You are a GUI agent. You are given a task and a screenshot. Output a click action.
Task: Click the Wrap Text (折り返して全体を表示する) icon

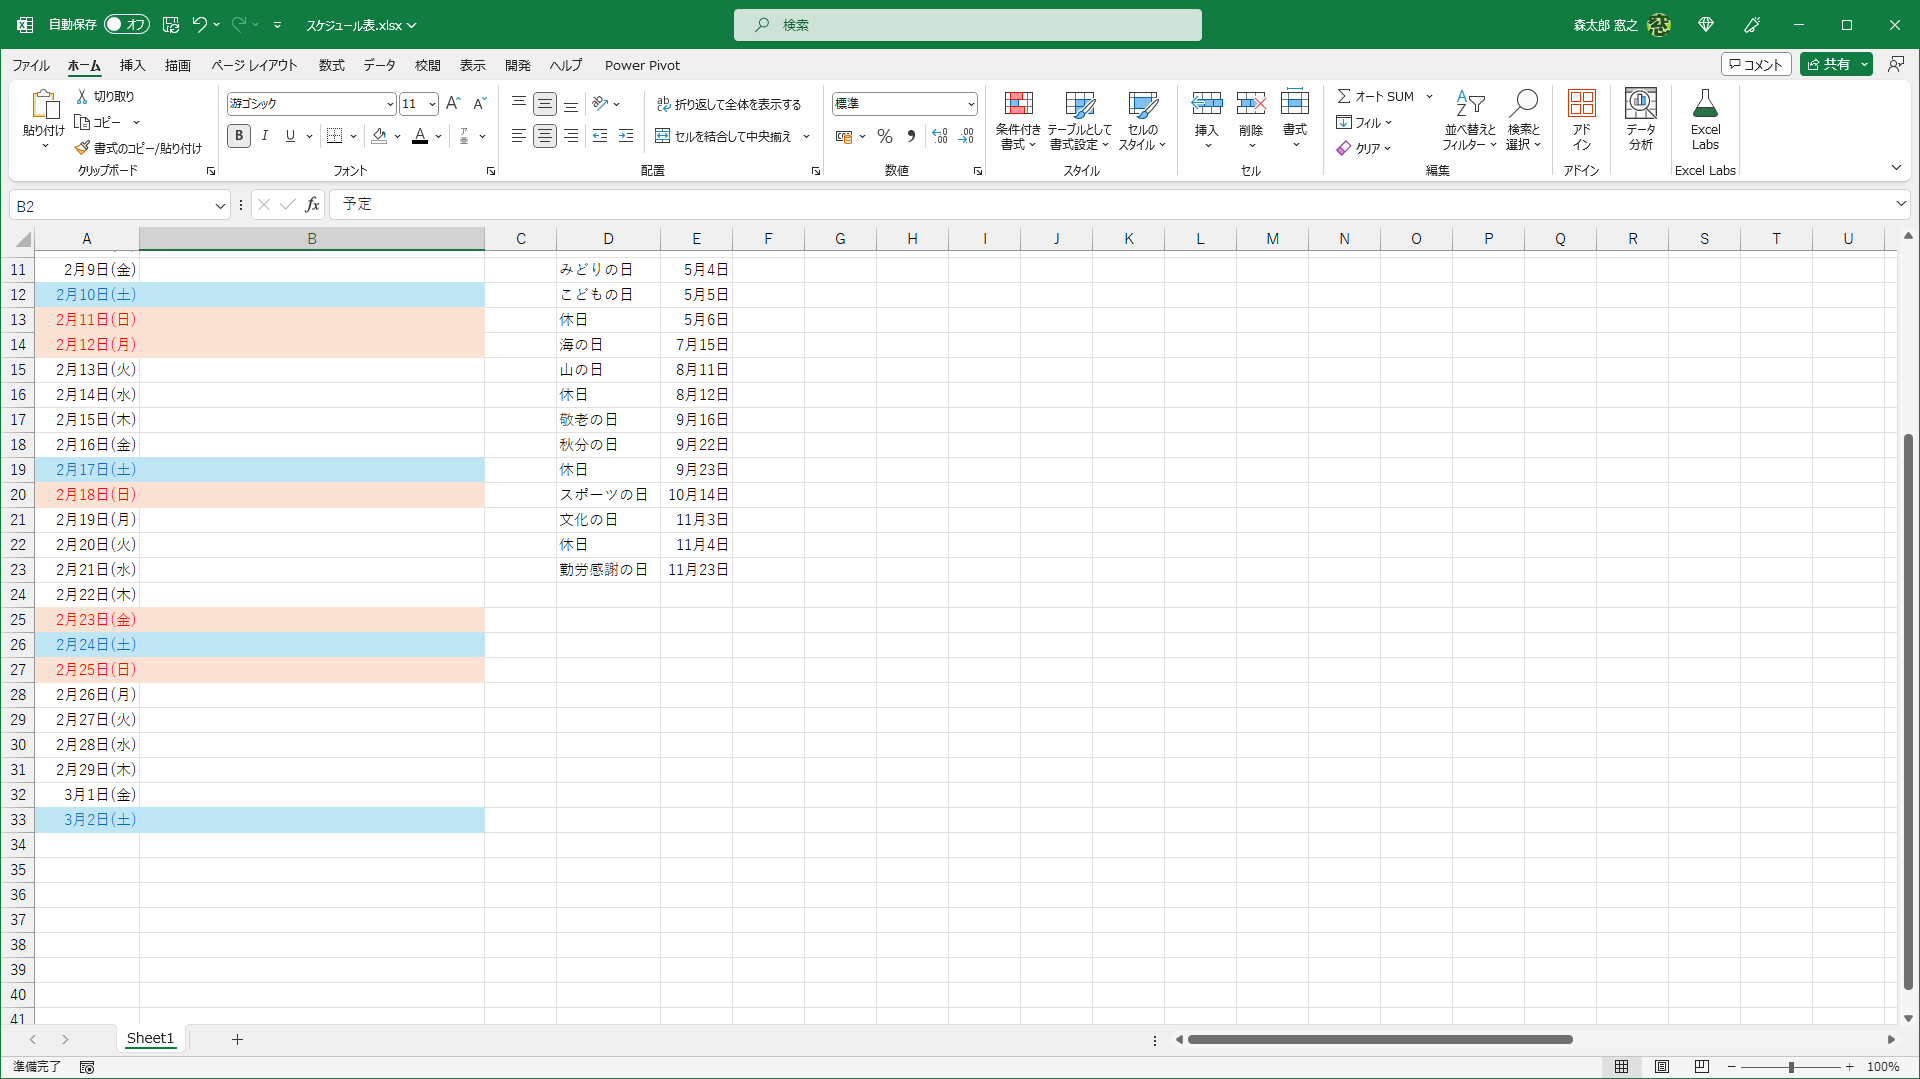663,104
